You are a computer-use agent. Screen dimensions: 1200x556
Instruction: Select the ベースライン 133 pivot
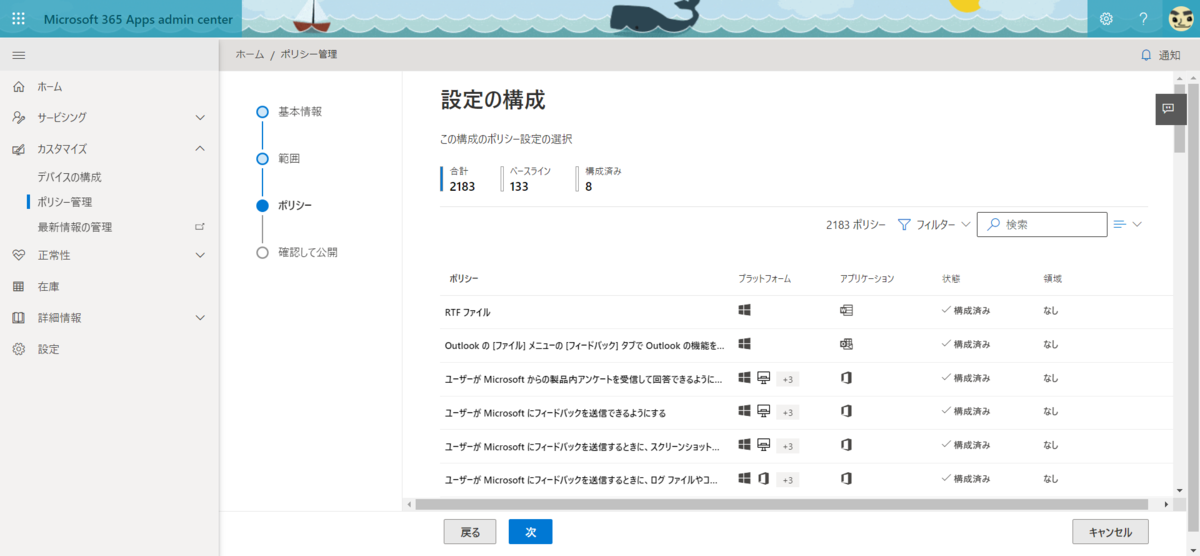(527, 179)
